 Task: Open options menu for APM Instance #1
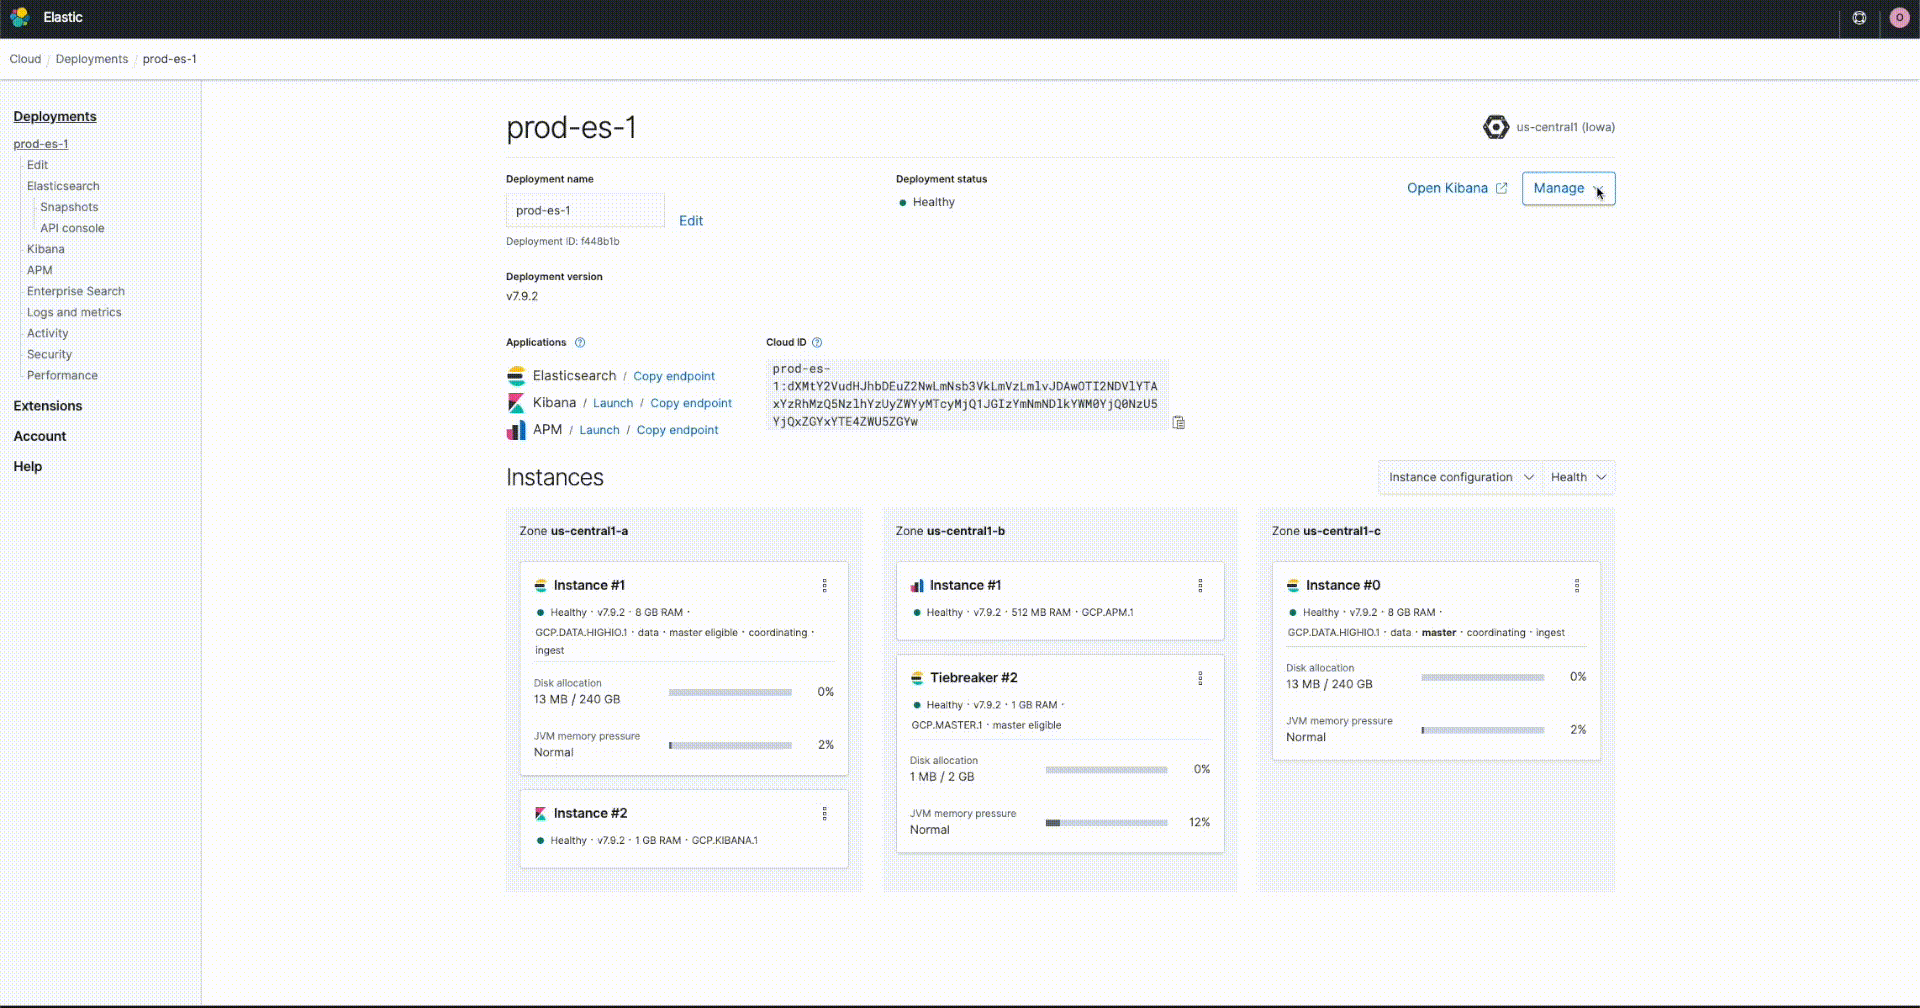click(x=1201, y=586)
